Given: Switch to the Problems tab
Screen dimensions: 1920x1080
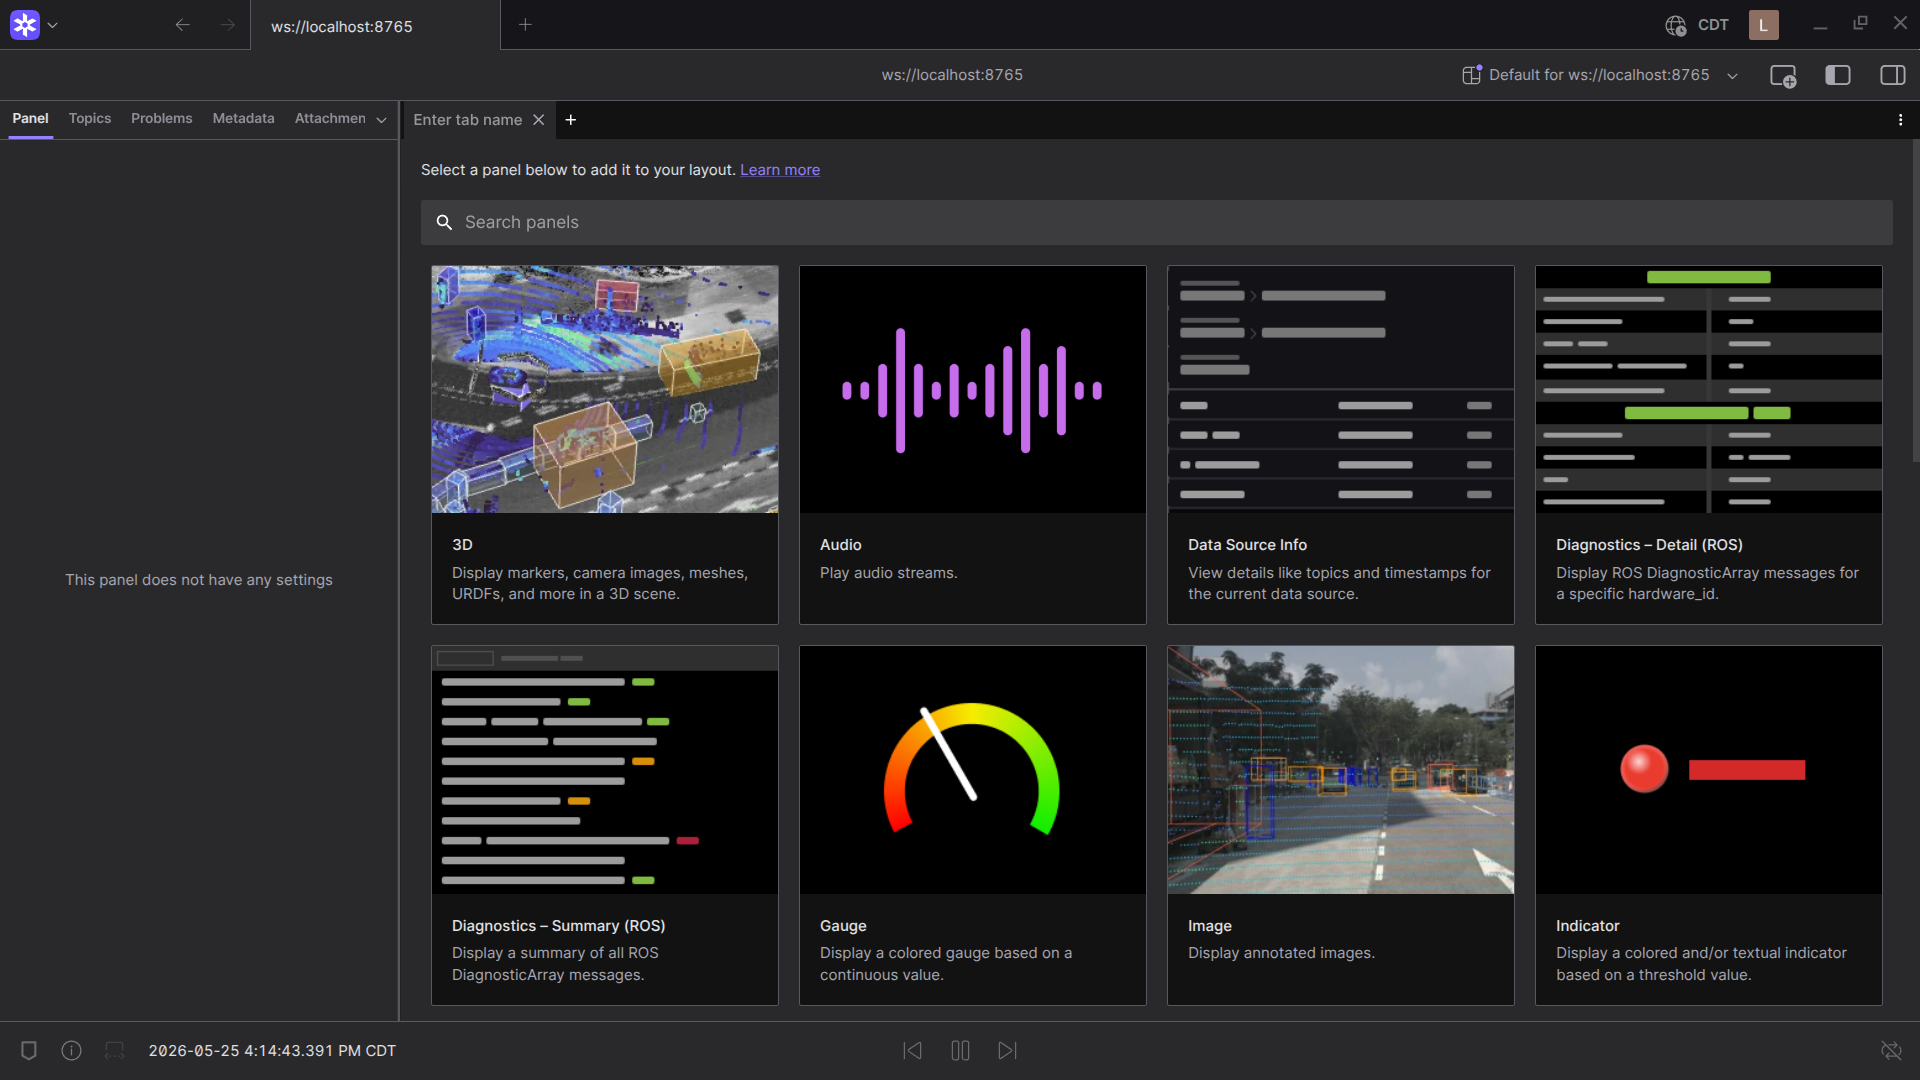Looking at the screenshot, I should tap(161, 118).
